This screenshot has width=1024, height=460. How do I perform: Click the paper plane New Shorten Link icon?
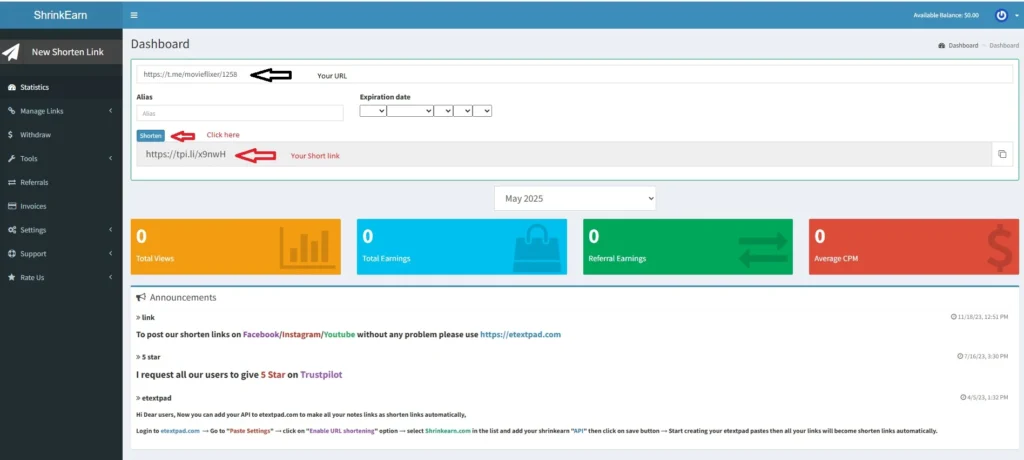tap(10, 52)
